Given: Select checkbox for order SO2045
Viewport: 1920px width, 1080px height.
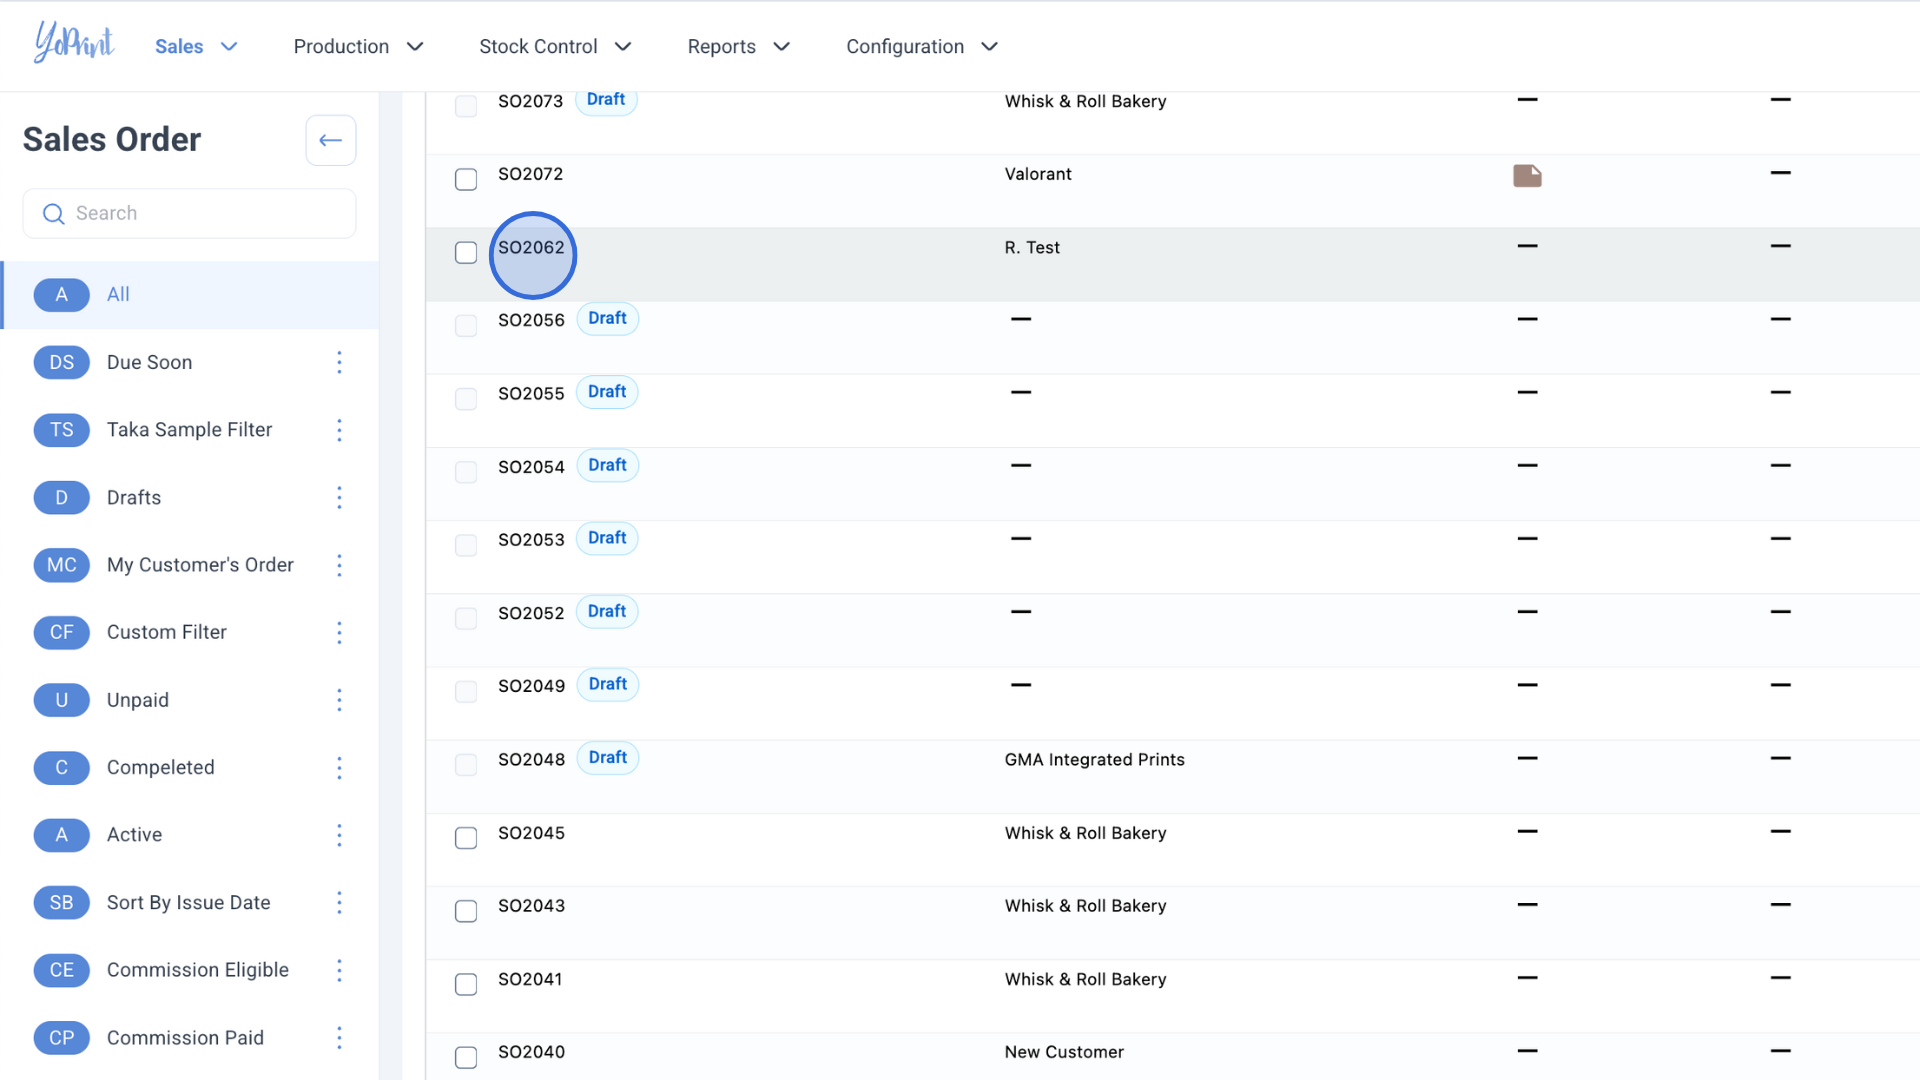Looking at the screenshot, I should 466,838.
